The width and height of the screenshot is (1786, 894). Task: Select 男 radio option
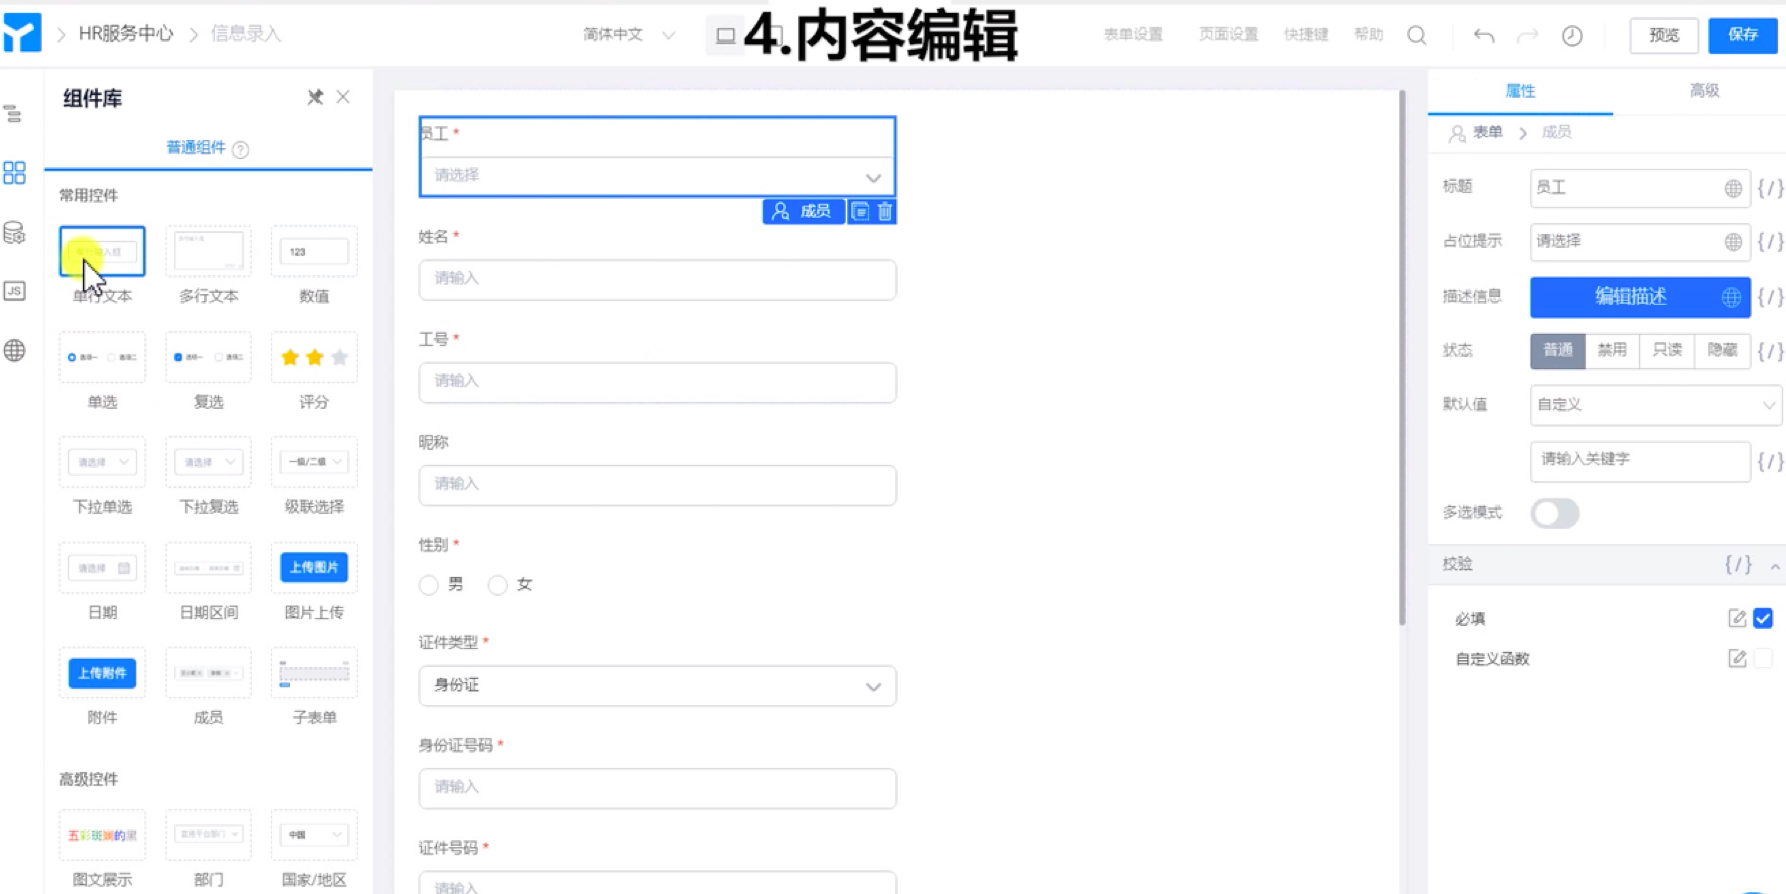point(429,585)
